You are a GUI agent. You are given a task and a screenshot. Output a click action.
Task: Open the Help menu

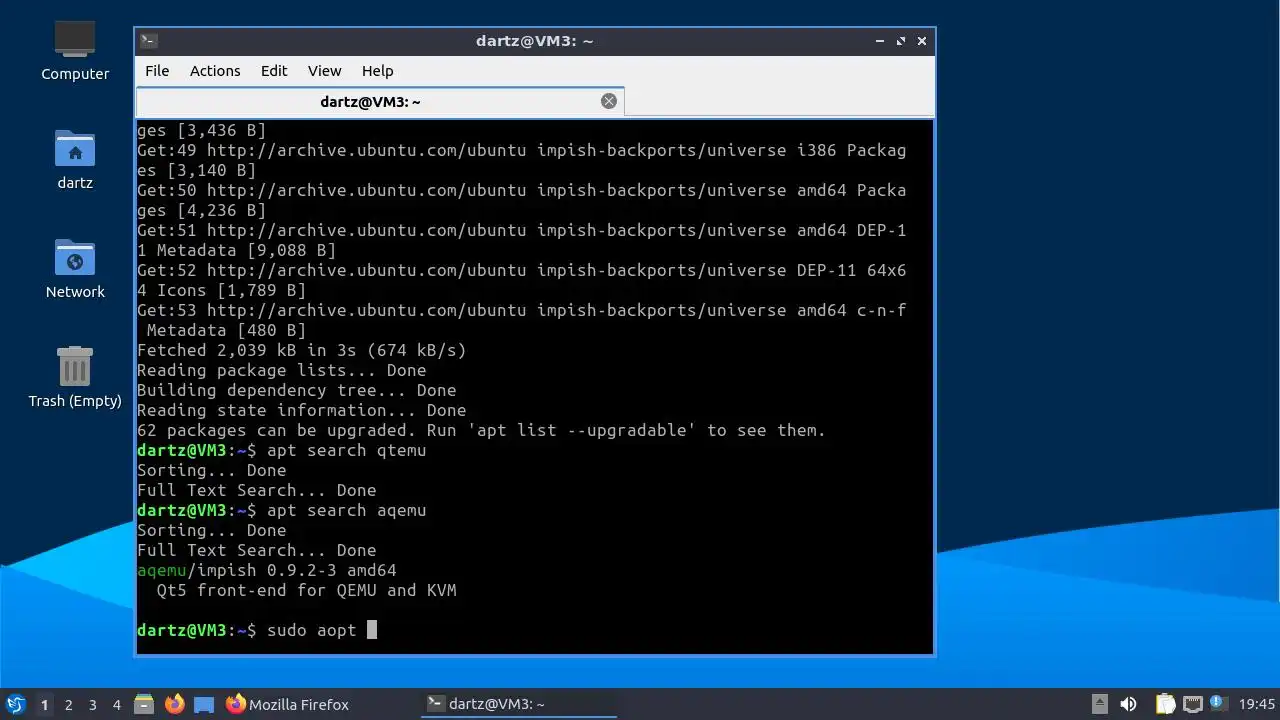(377, 71)
